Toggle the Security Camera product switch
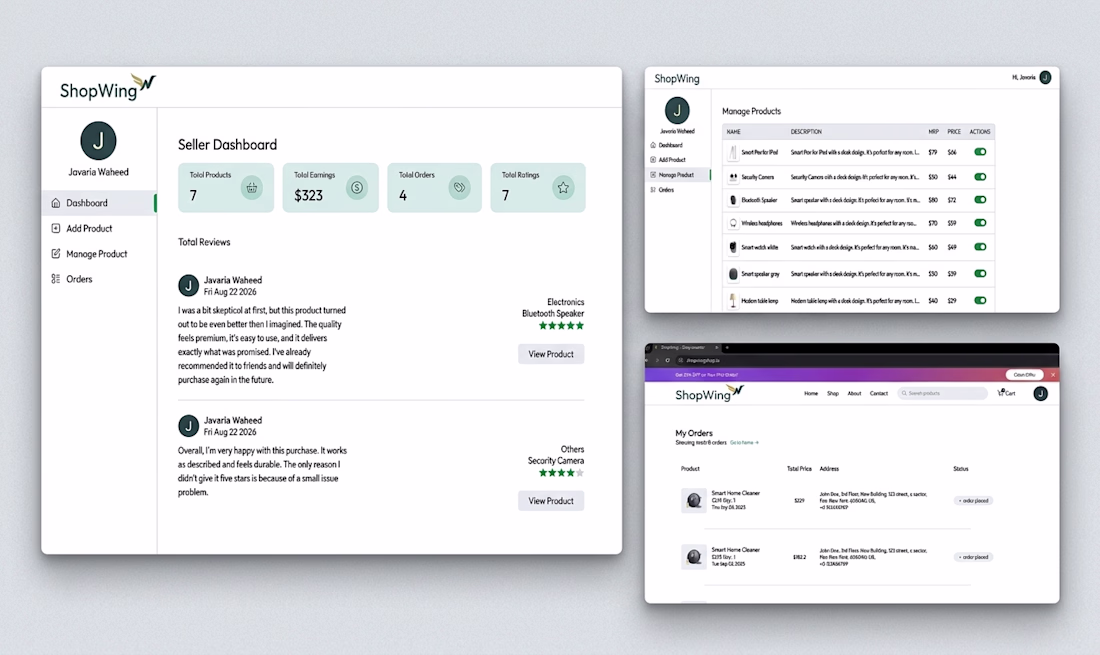 pos(980,177)
